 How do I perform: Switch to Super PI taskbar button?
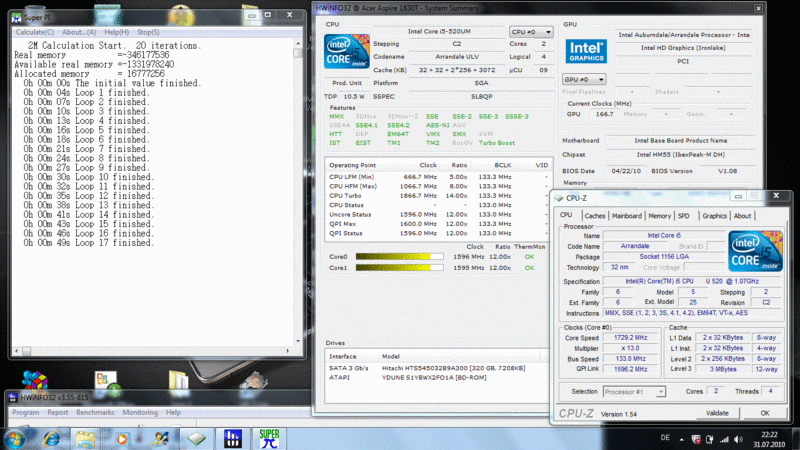(x=269, y=439)
